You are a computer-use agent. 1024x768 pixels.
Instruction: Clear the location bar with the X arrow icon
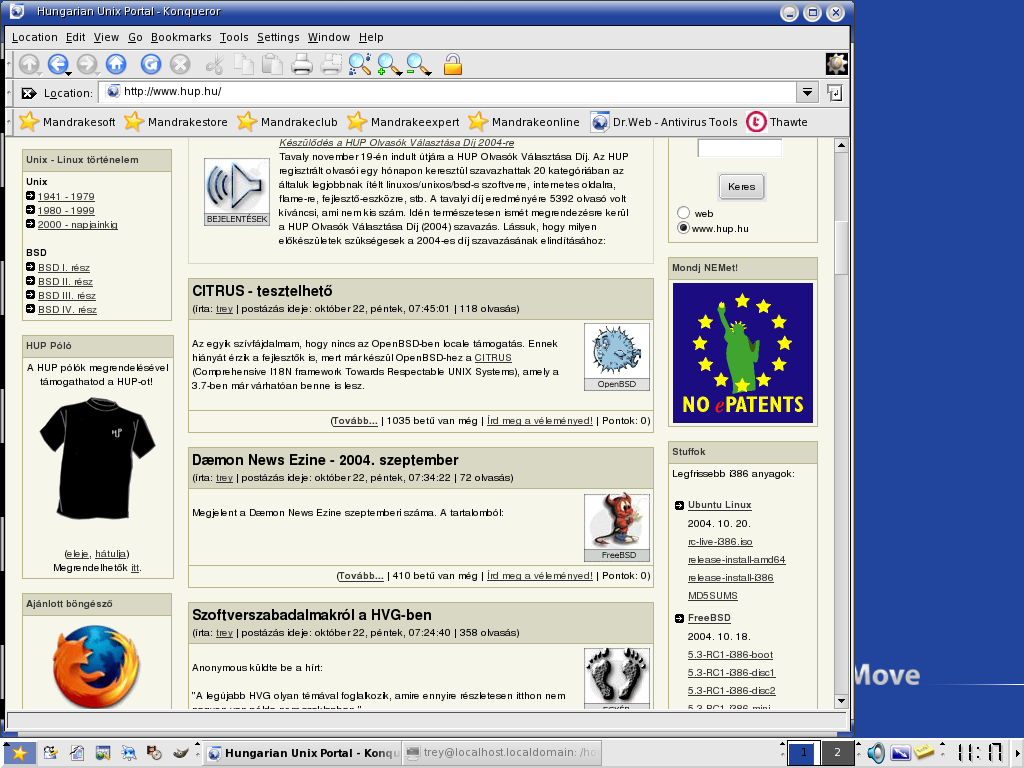point(28,93)
